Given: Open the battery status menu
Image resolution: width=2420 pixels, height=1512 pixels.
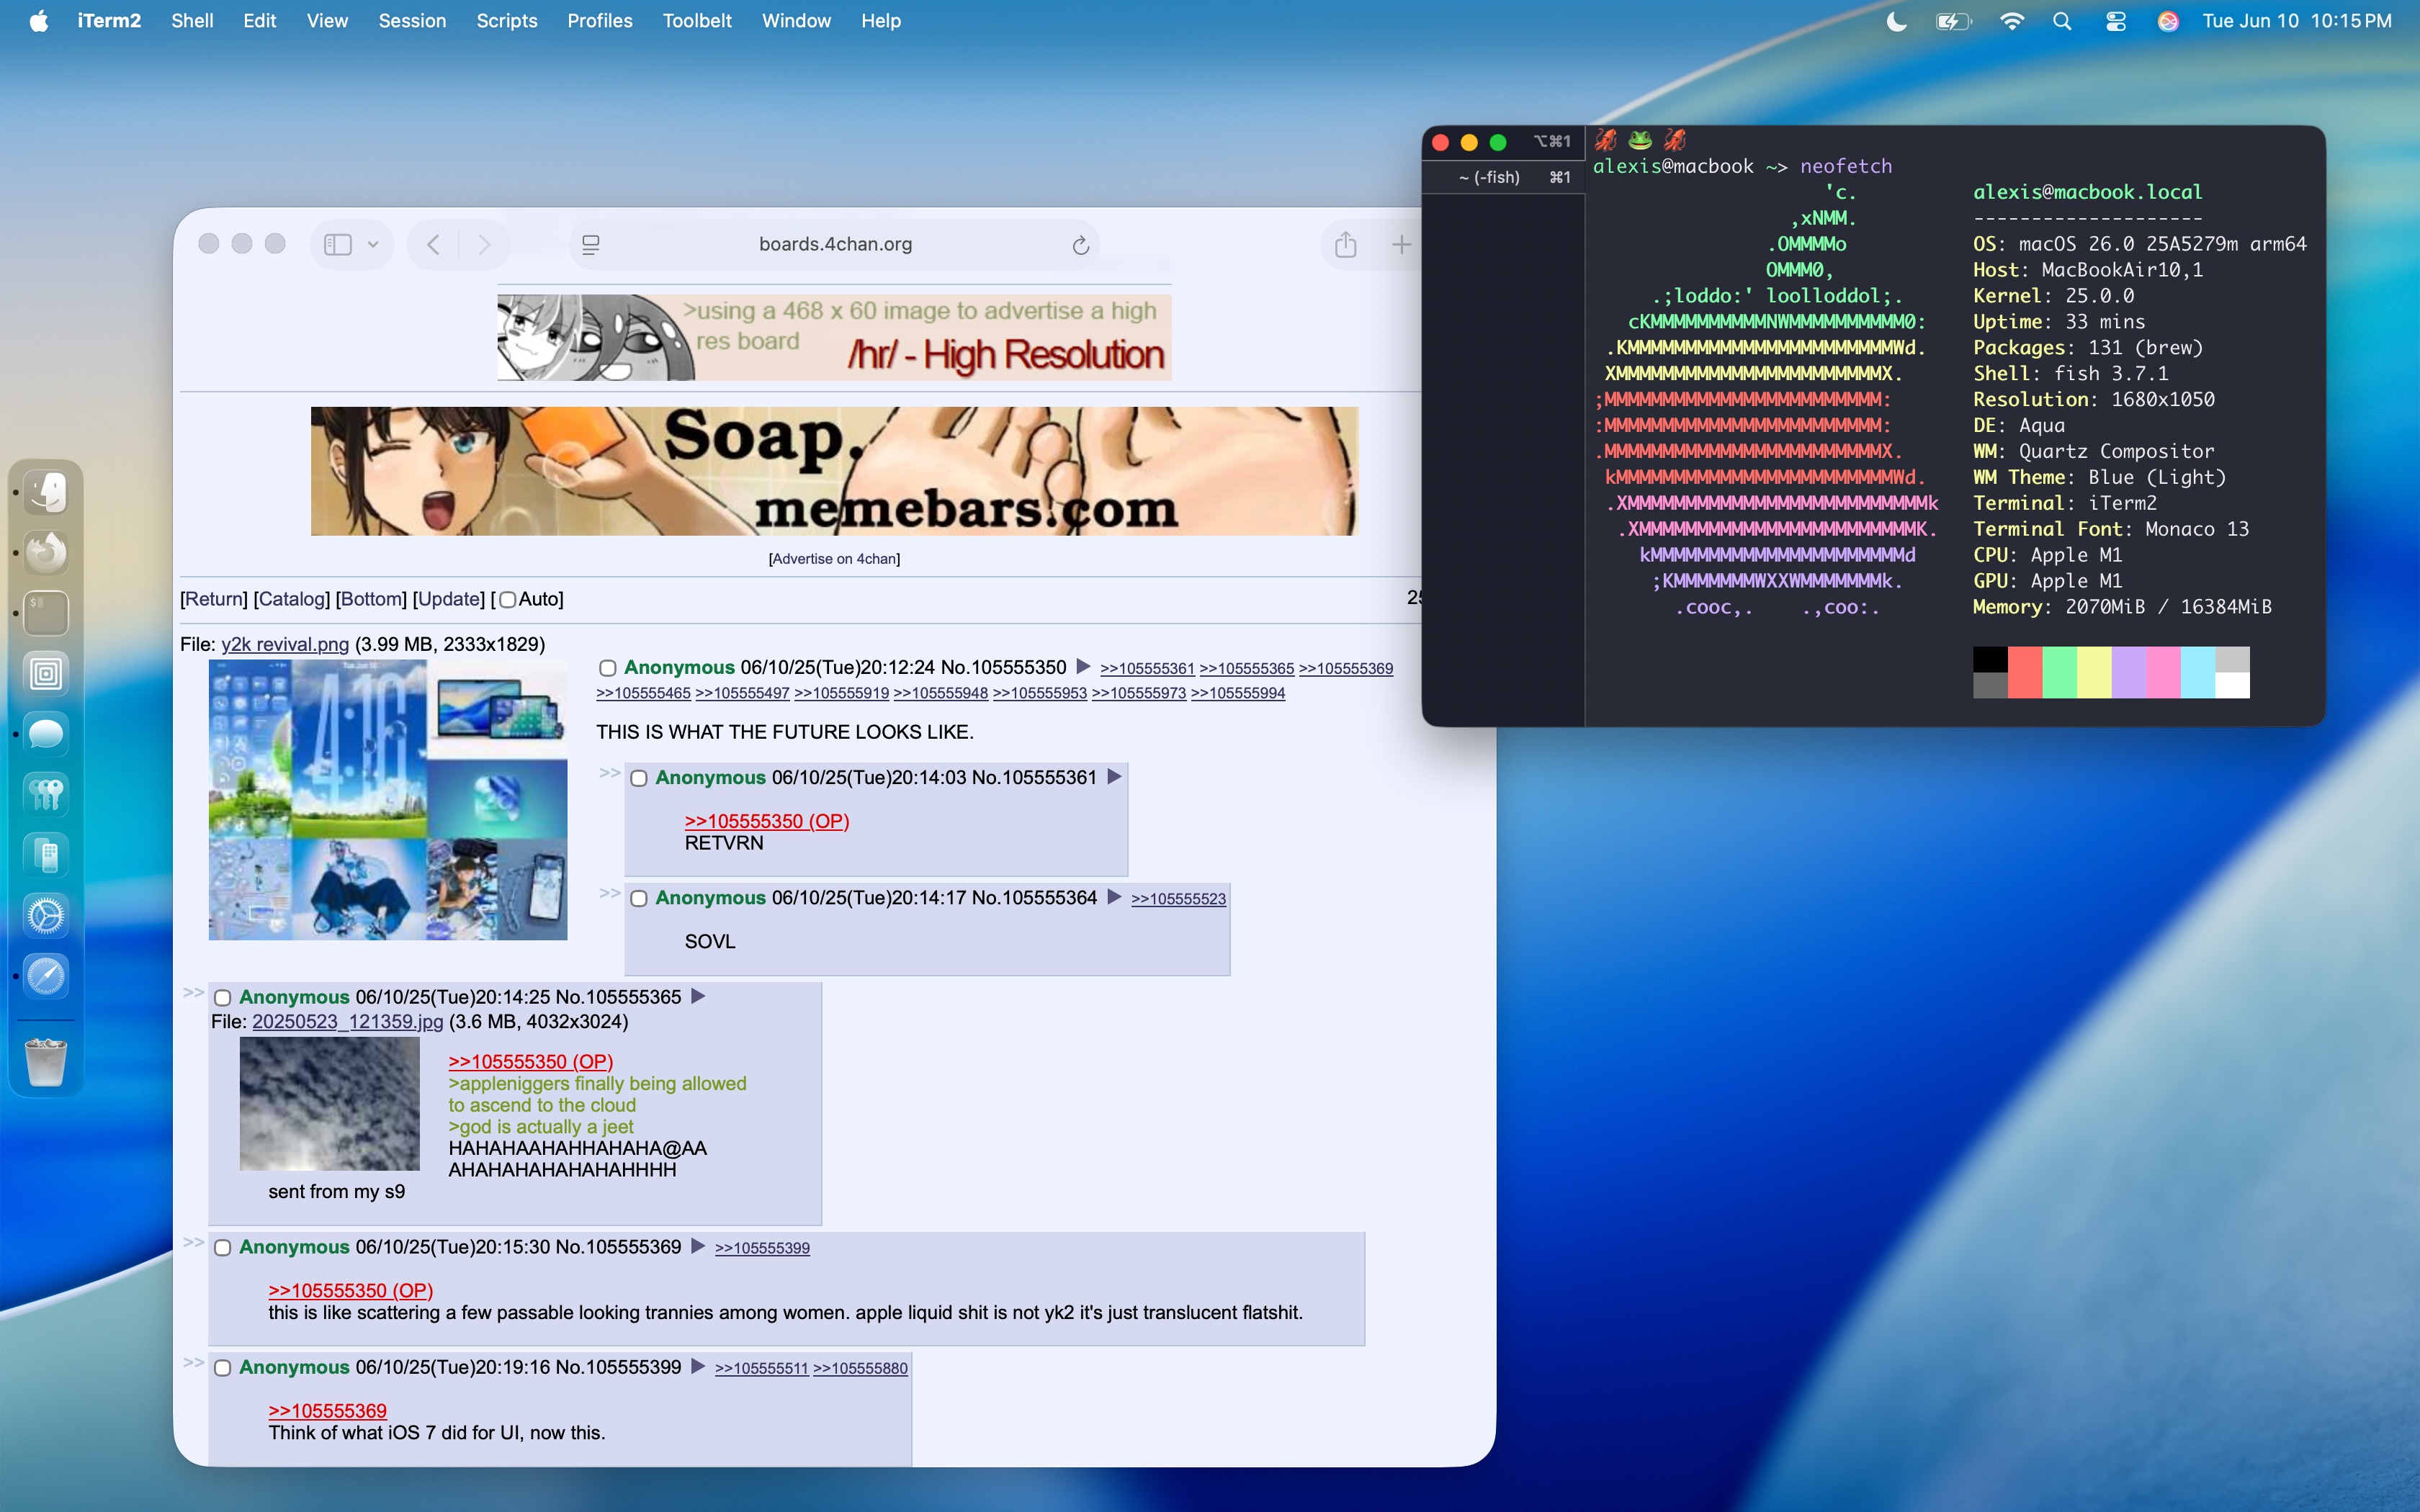Looking at the screenshot, I should click(1952, 21).
